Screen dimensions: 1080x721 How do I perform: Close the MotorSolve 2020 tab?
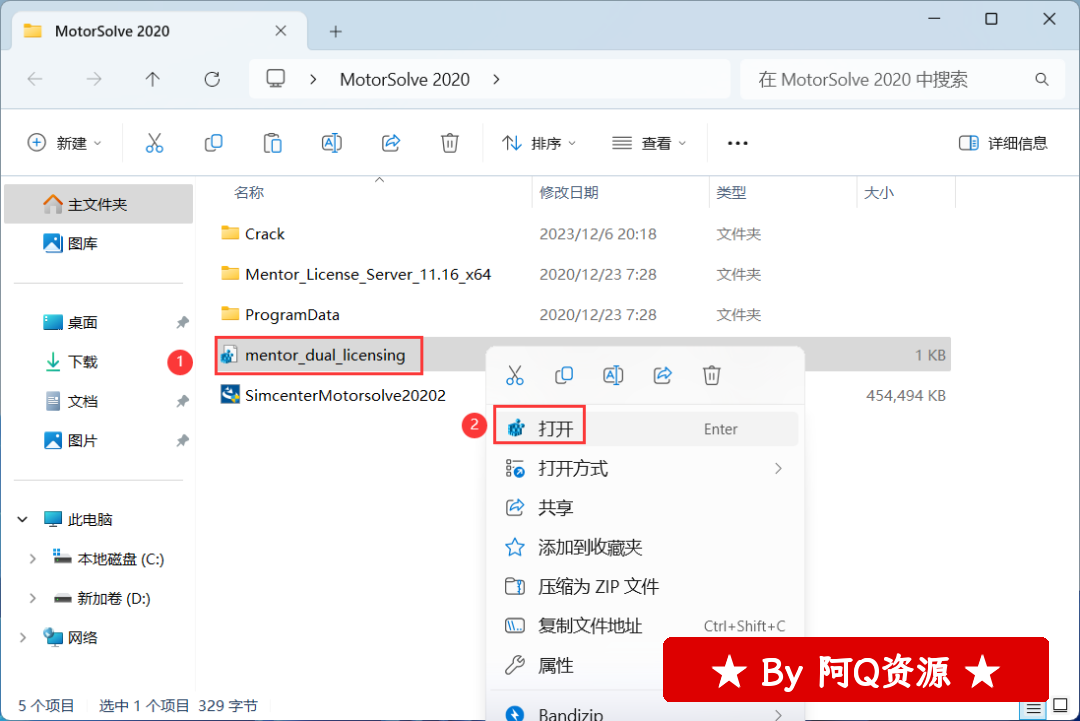point(281,31)
